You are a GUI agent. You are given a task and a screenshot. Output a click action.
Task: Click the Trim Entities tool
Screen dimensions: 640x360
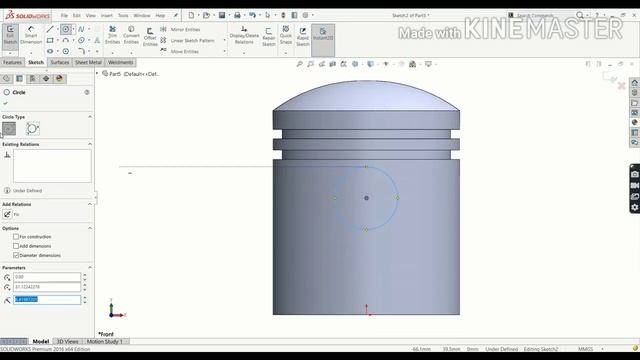[112, 36]
